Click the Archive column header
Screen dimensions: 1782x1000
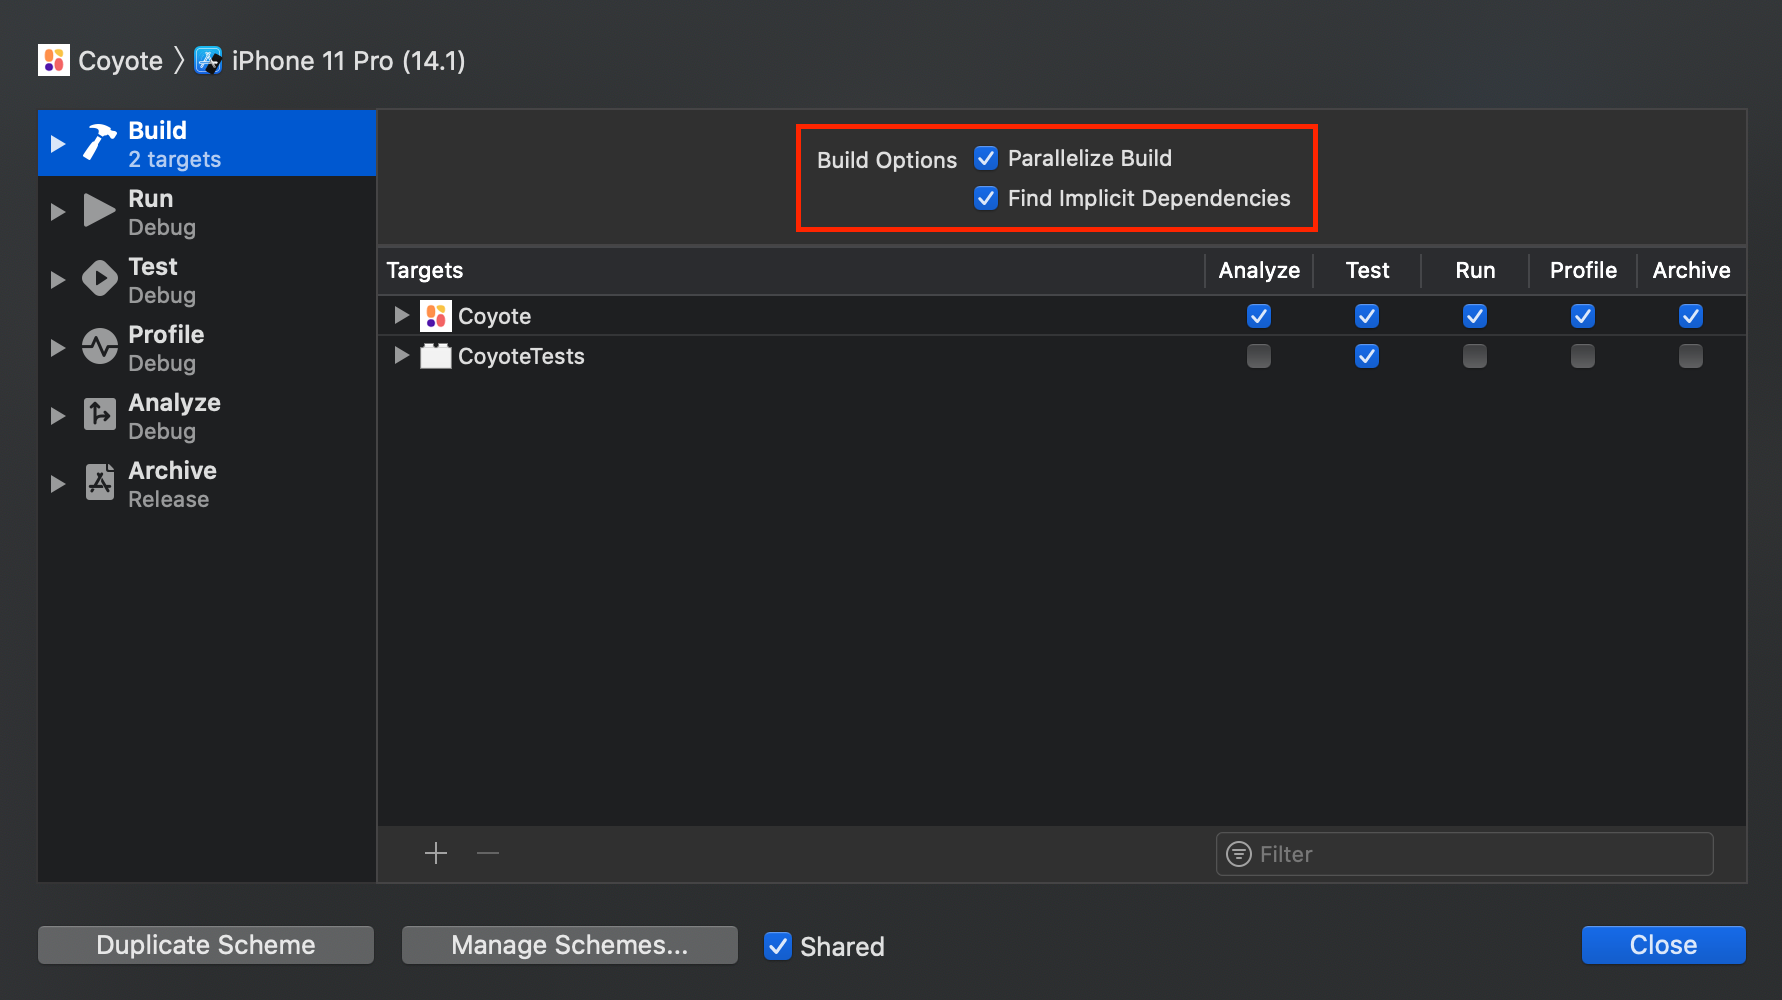1691,270
